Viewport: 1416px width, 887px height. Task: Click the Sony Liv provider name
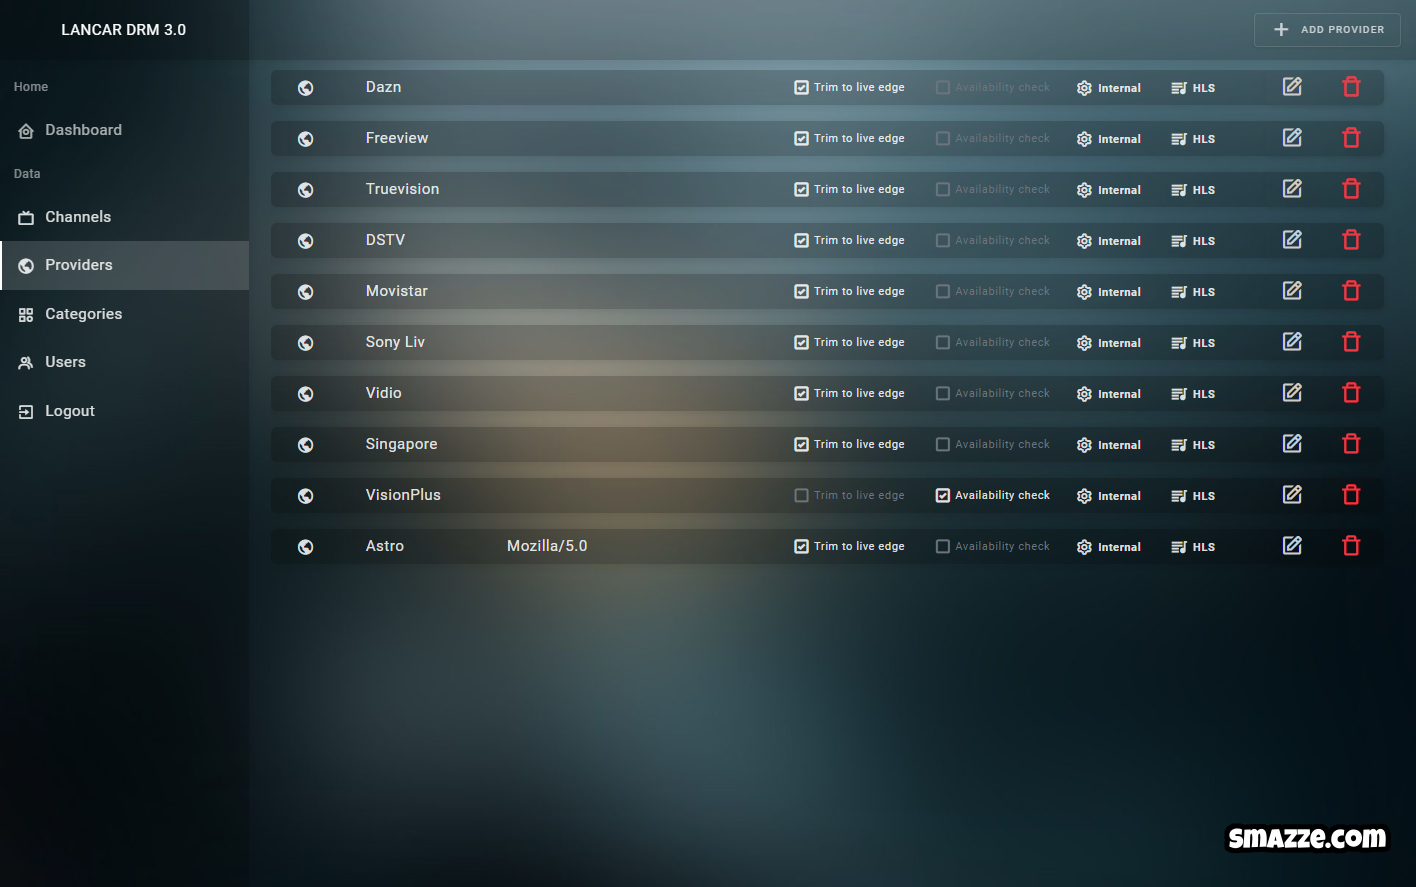click(395, 342)
